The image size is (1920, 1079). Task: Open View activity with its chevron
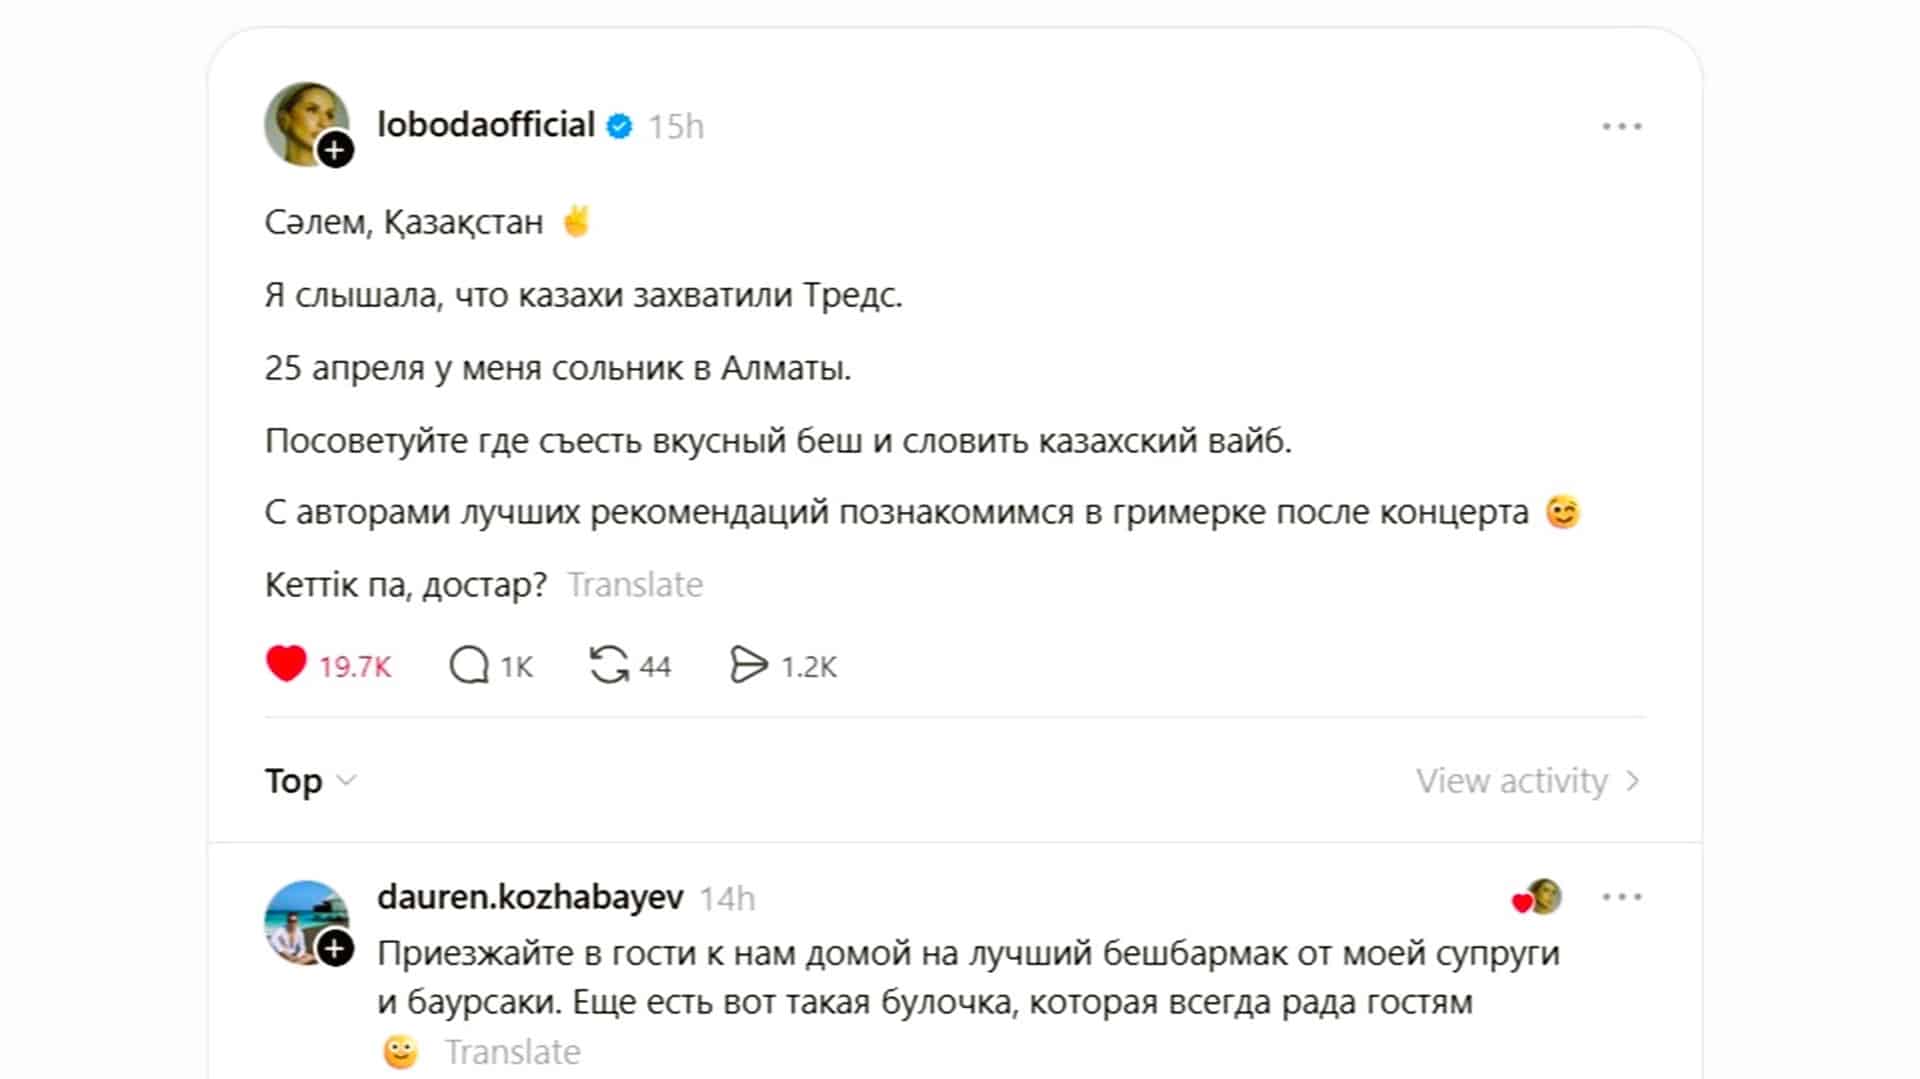point(1527,781)
